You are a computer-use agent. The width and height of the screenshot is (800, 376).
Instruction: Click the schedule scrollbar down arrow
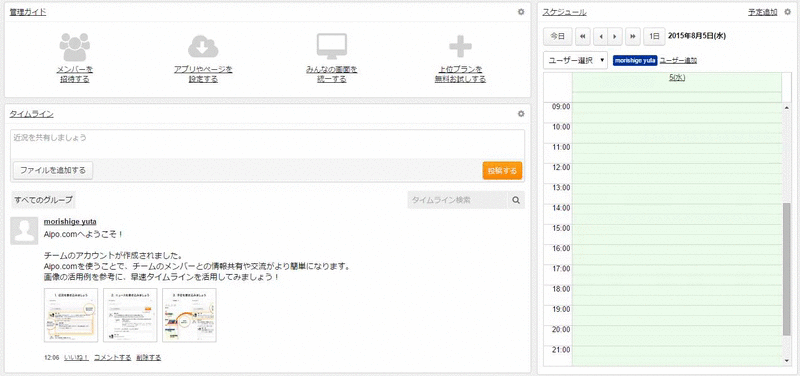pos(786,361)
